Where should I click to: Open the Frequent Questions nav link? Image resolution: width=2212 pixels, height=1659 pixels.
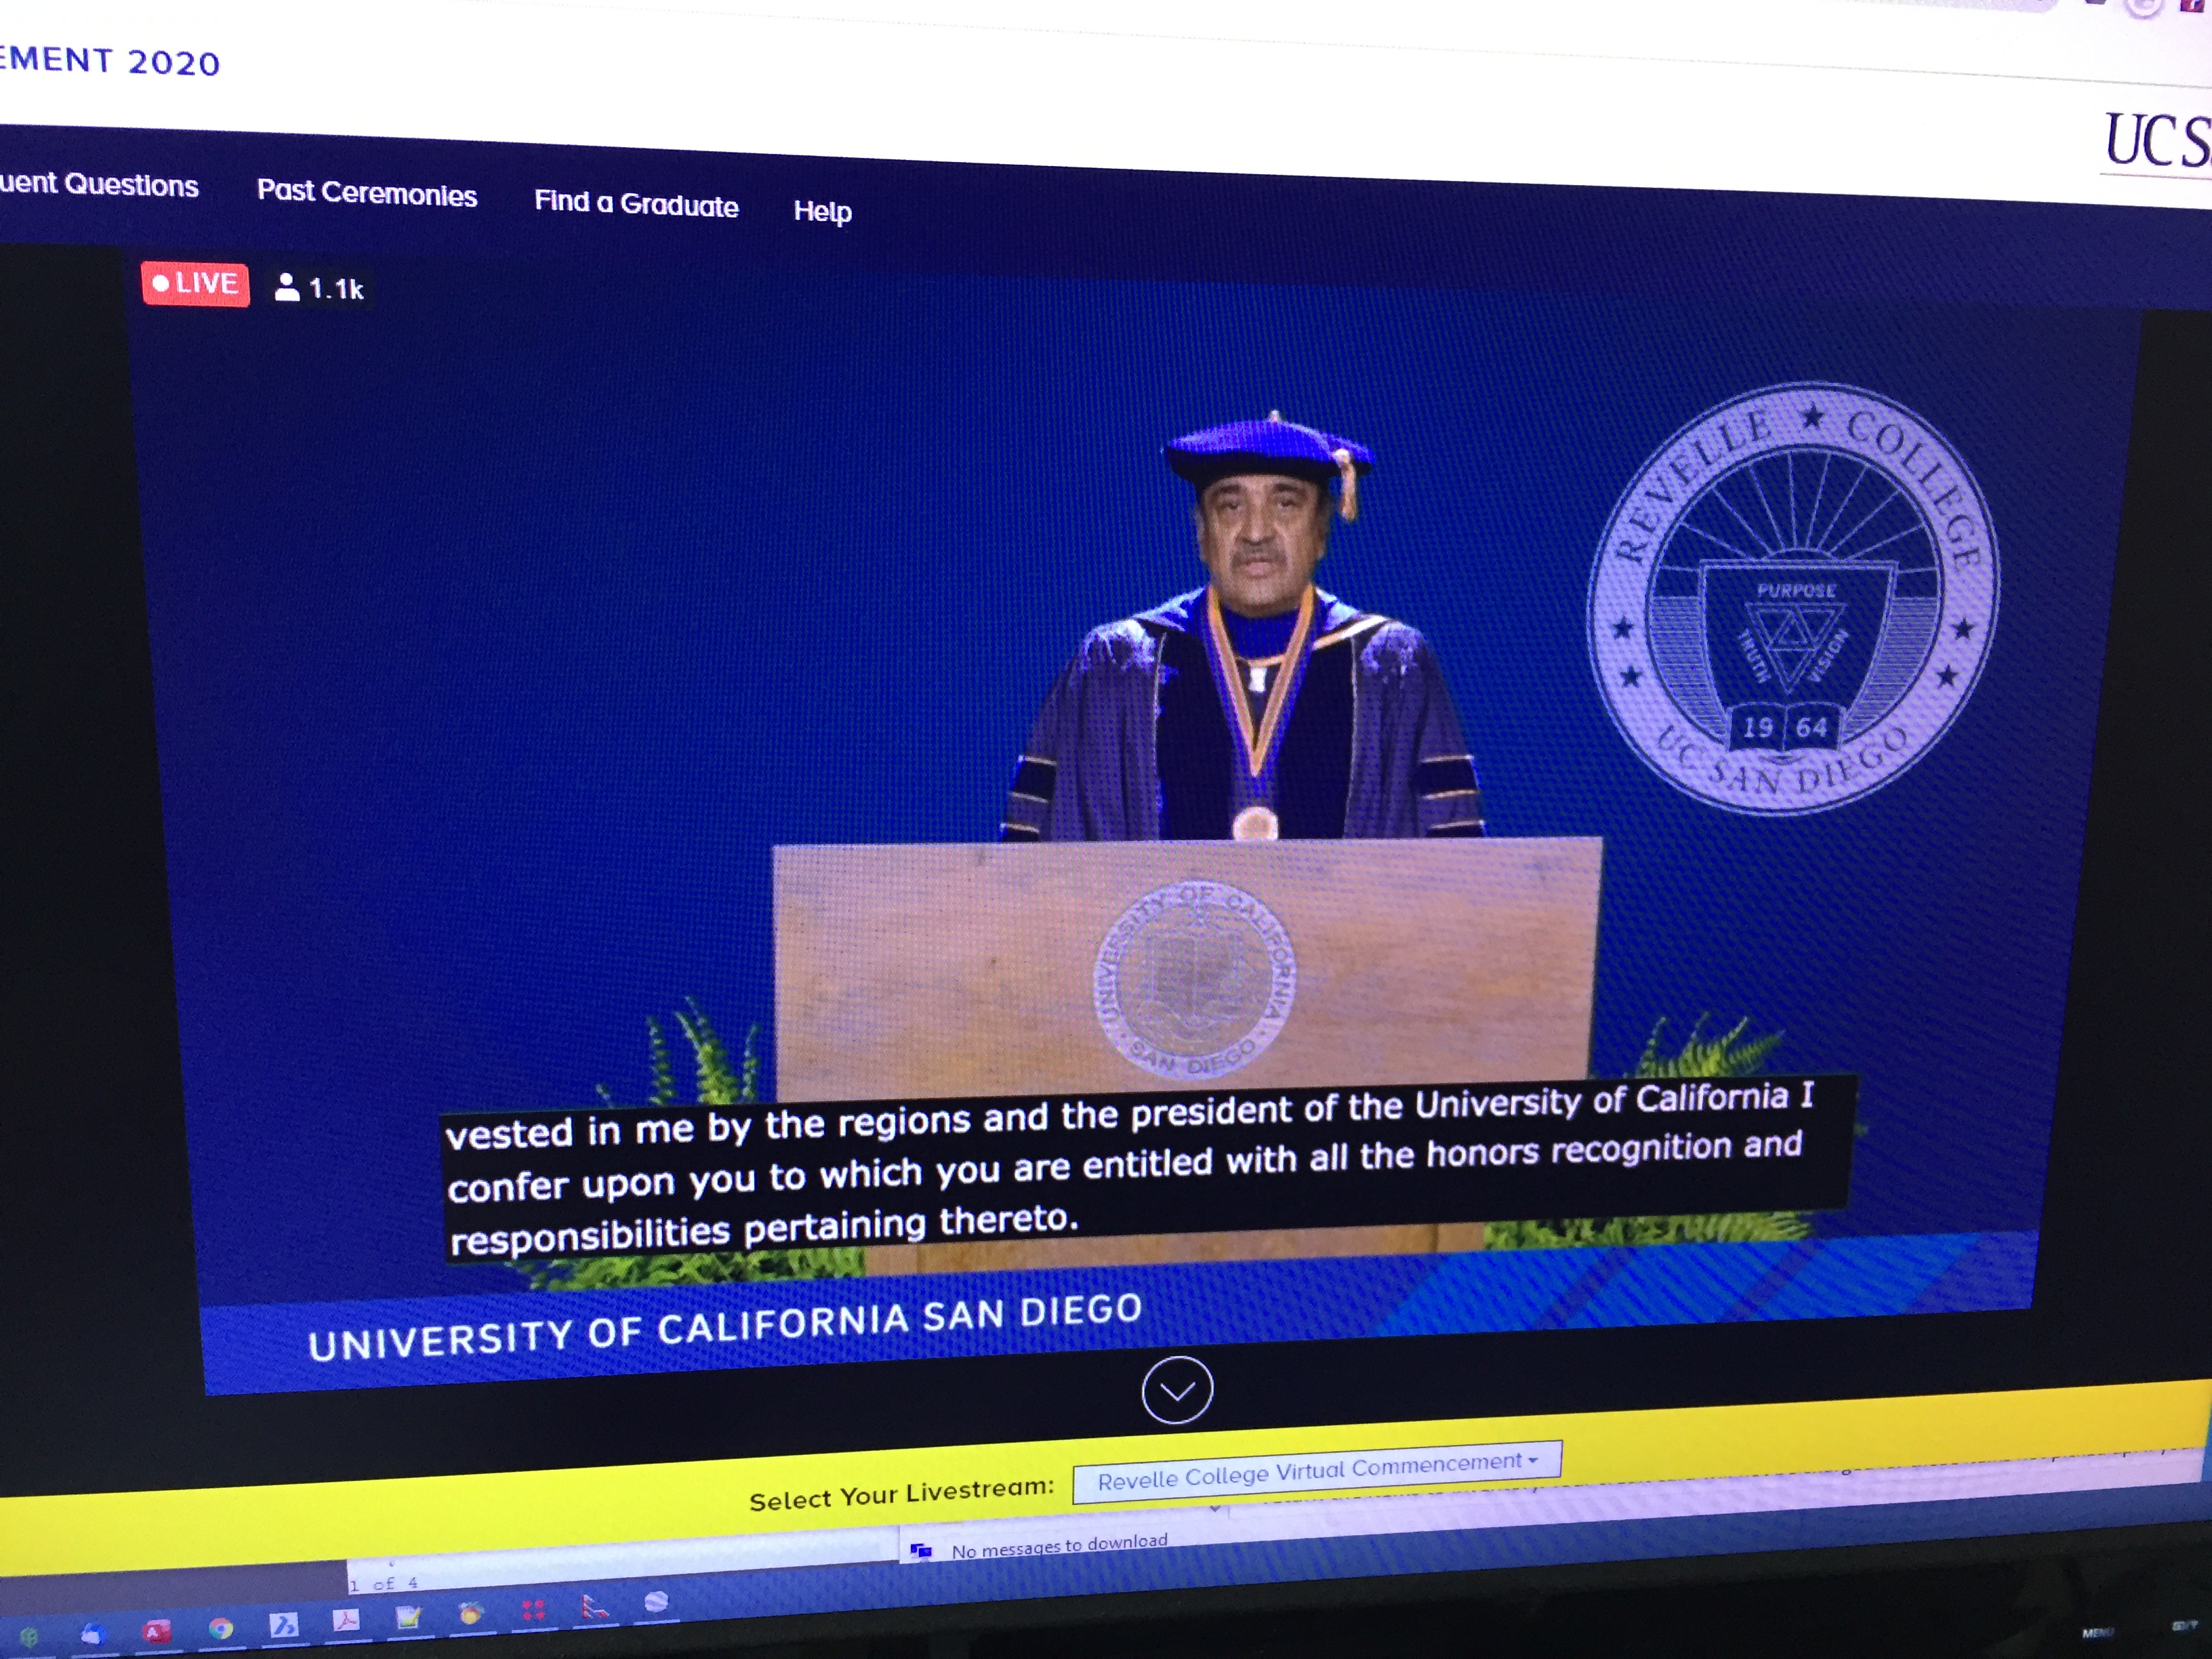tap(99, 185)
